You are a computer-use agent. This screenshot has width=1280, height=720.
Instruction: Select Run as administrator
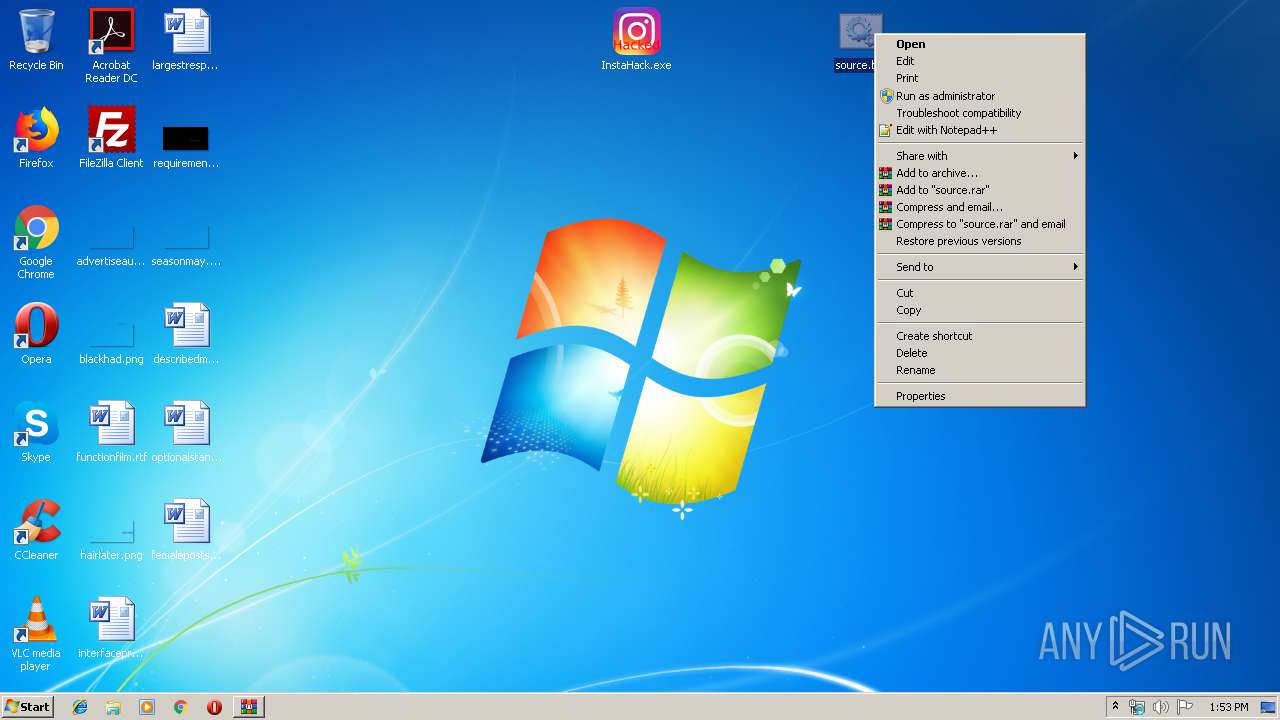pos(980,96)
